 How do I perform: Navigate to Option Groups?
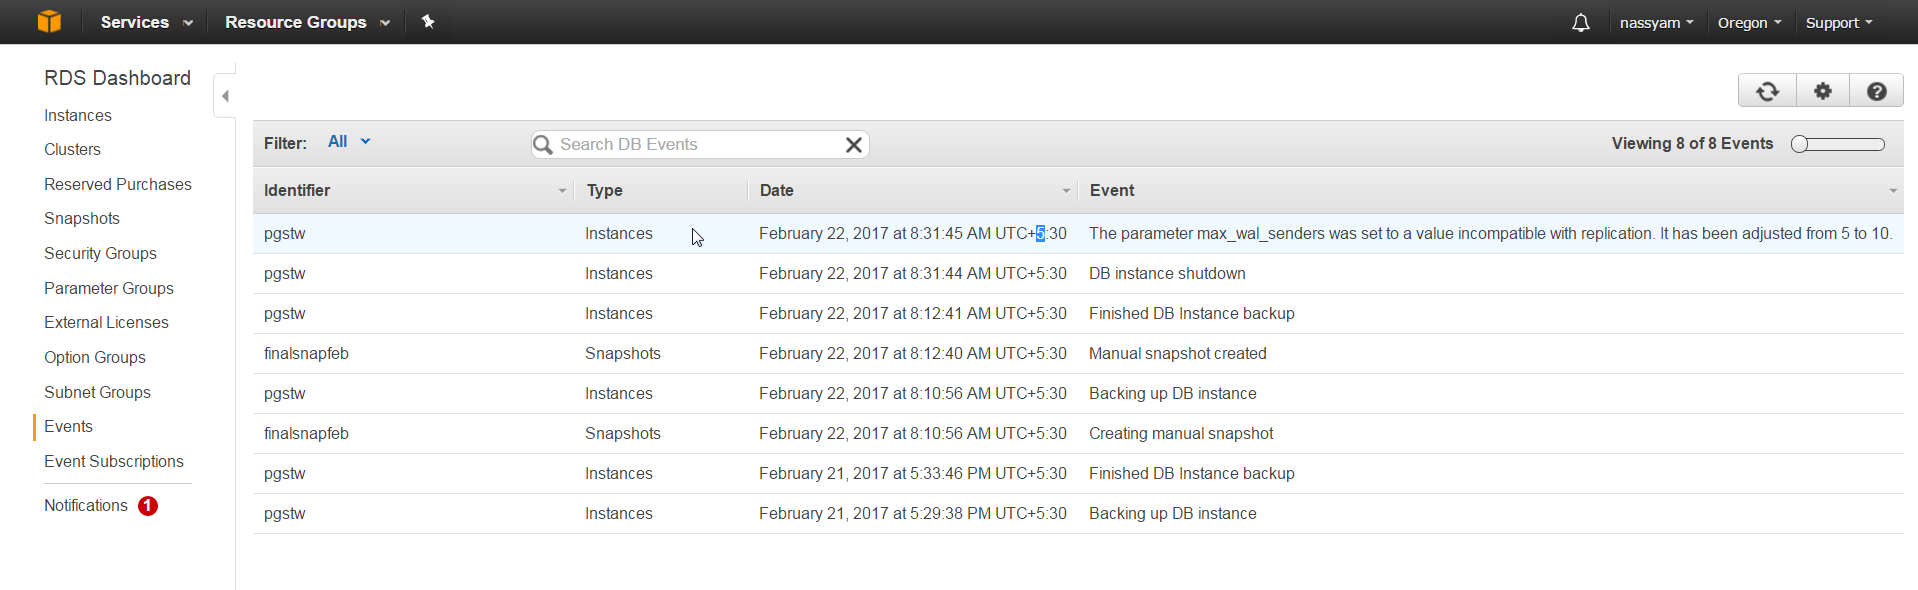[x=95, y=358]
